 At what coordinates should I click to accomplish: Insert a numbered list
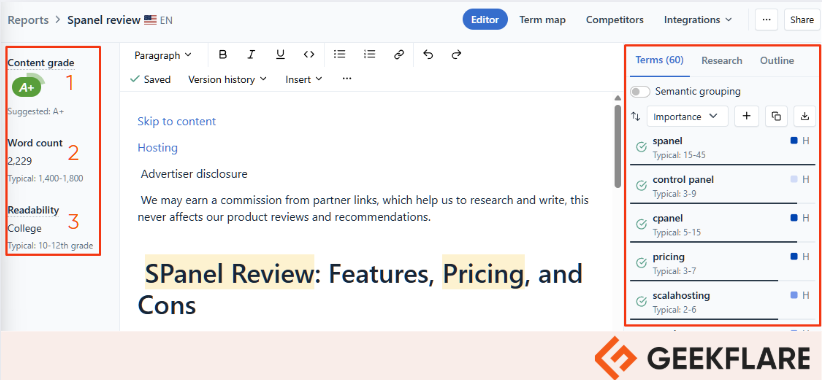pyautogui.click(x=370, y=55)
